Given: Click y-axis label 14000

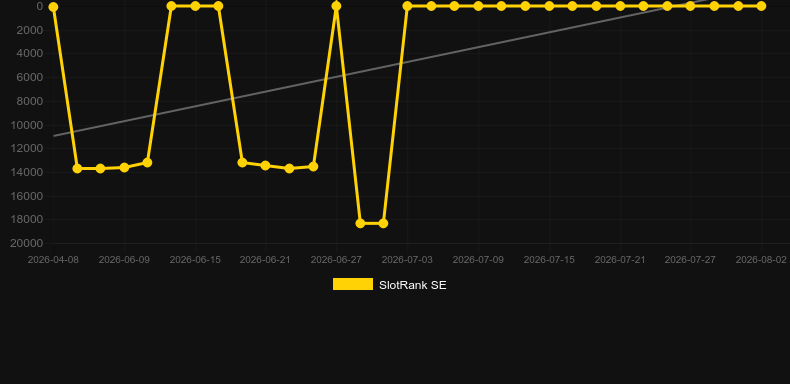Looking at the screenshot, I should click(x=27, y=172).
